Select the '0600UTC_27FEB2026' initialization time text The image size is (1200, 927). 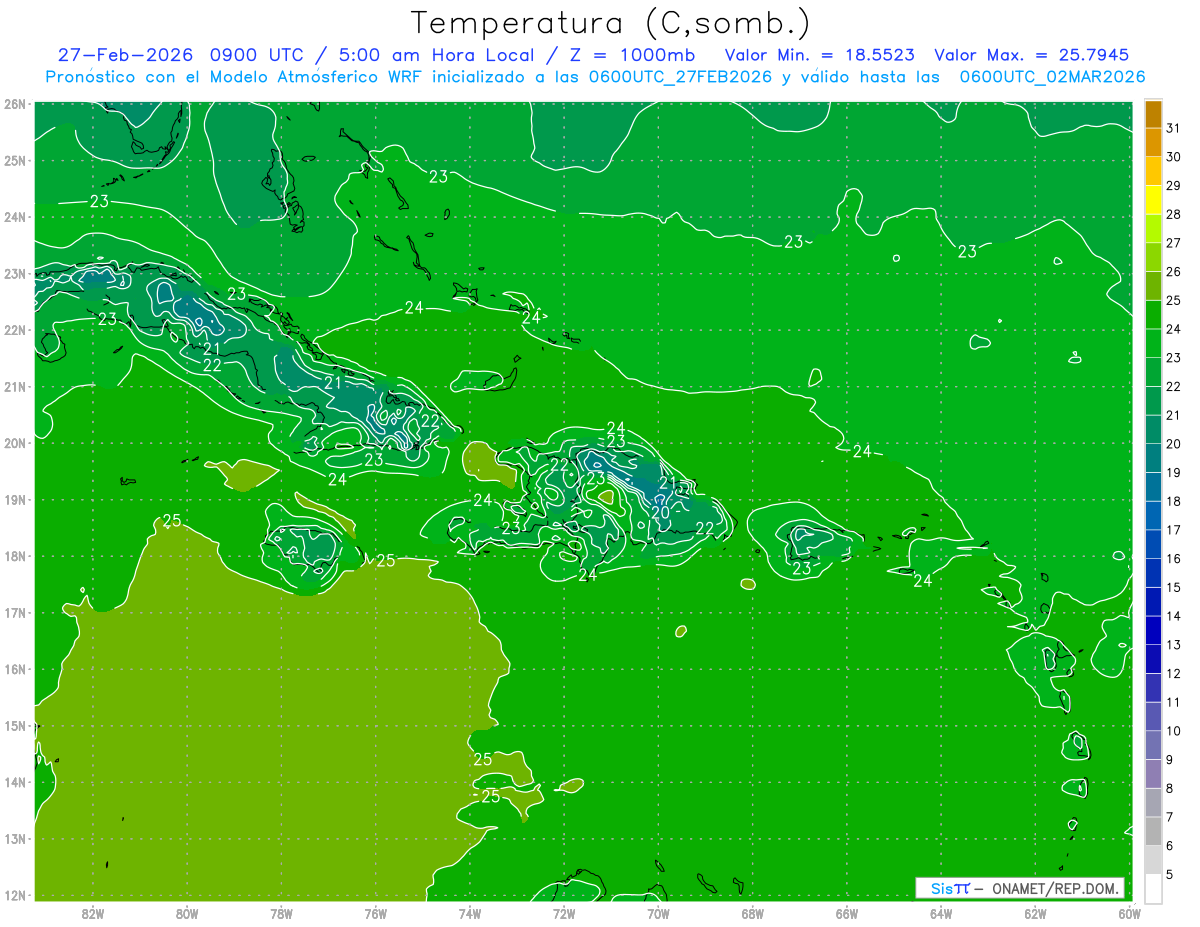(x=680, y=77)
